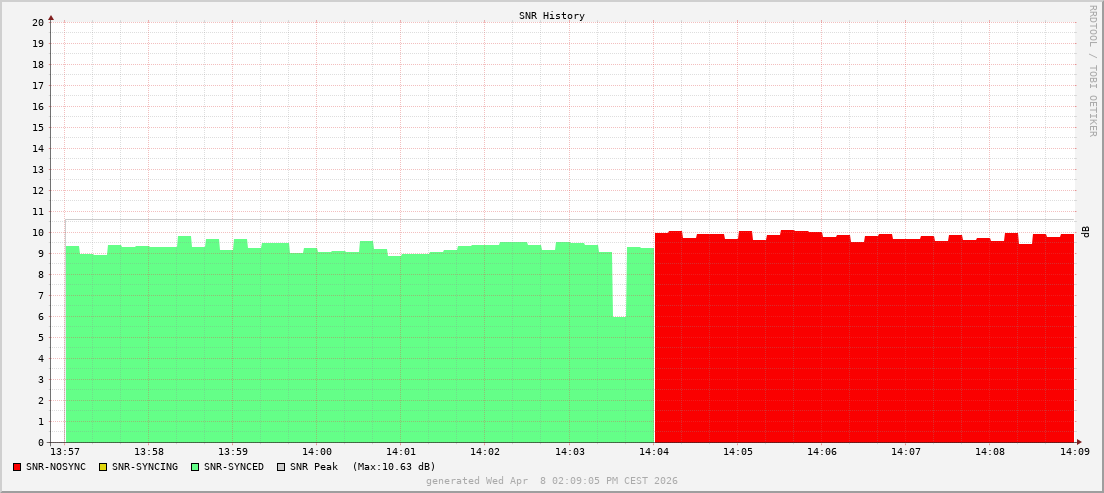
Task: Click the generated timestamp footer text
Action: 552,481
